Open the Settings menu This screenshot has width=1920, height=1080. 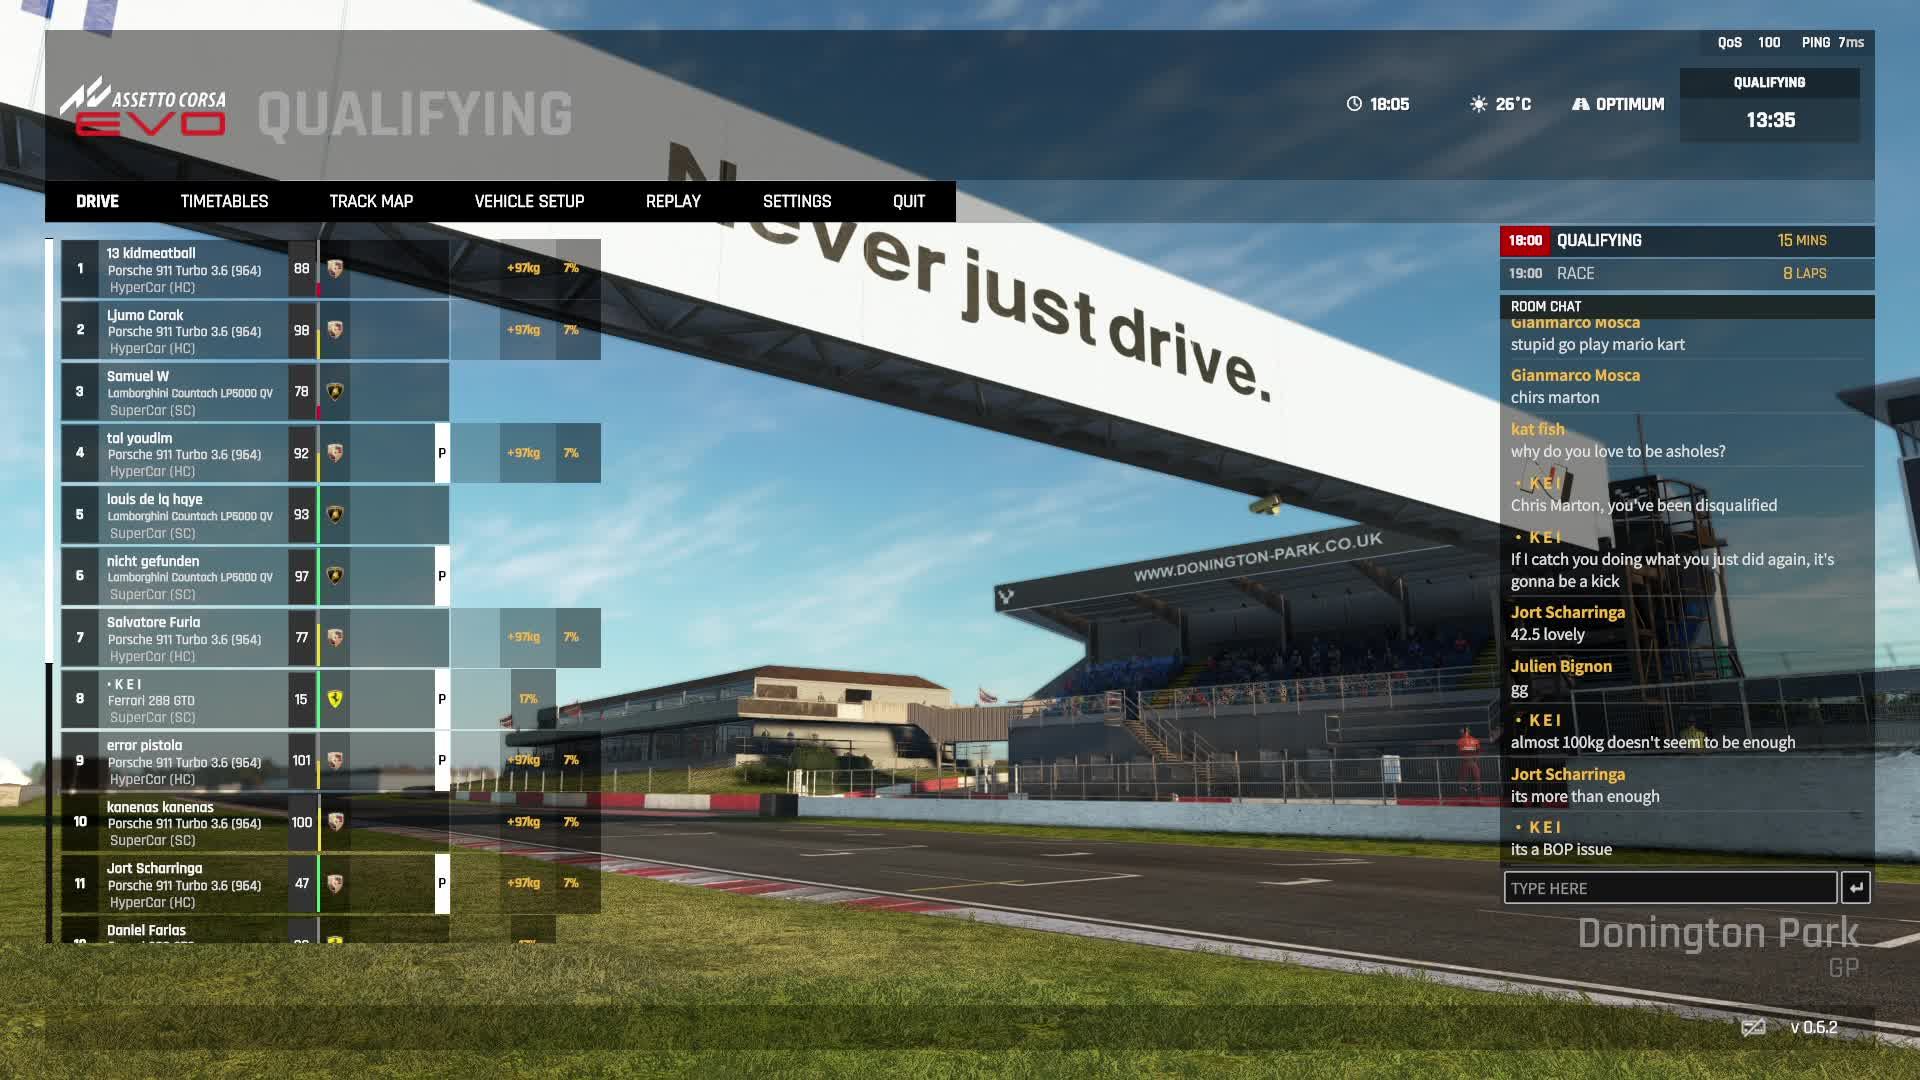pyautogui.click(x=796, y=201)
